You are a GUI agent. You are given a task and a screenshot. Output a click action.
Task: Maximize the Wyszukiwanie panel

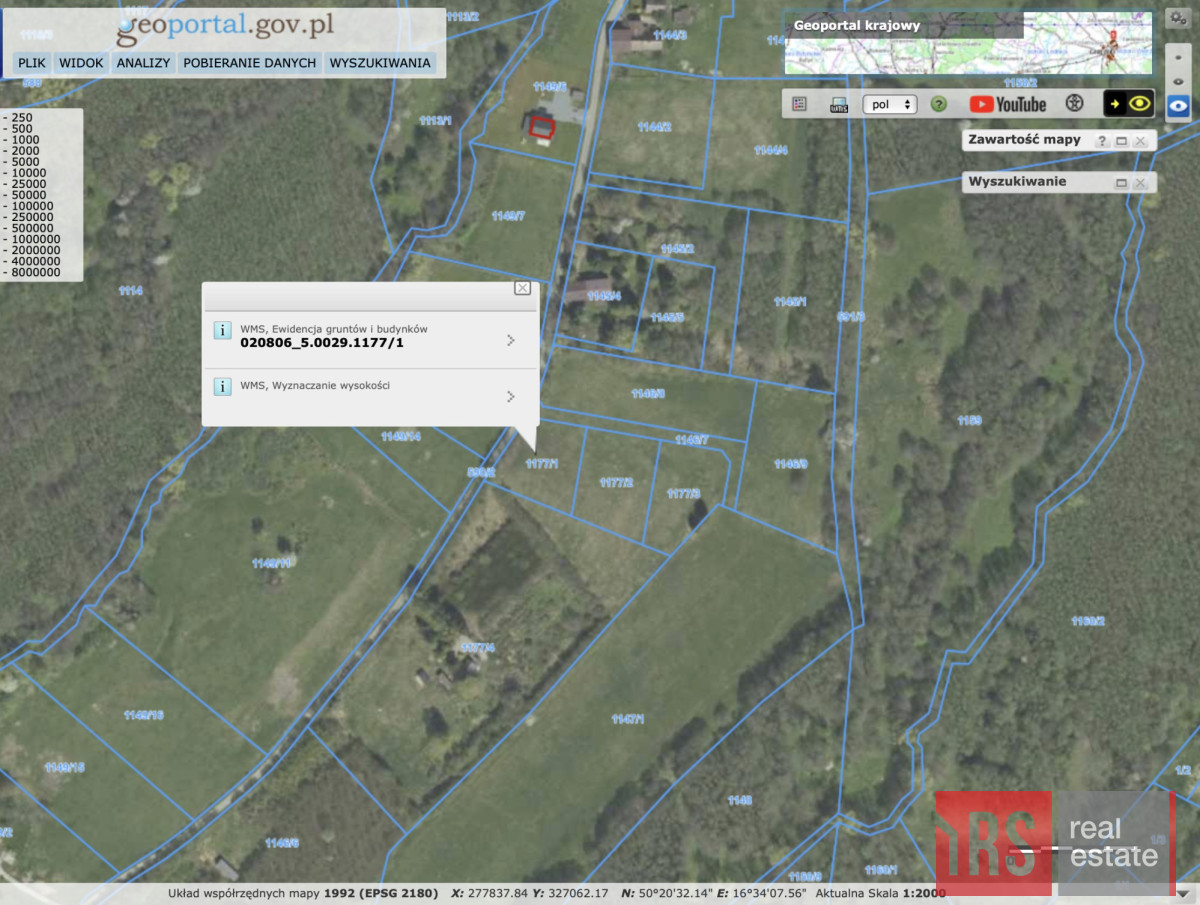1121,183
